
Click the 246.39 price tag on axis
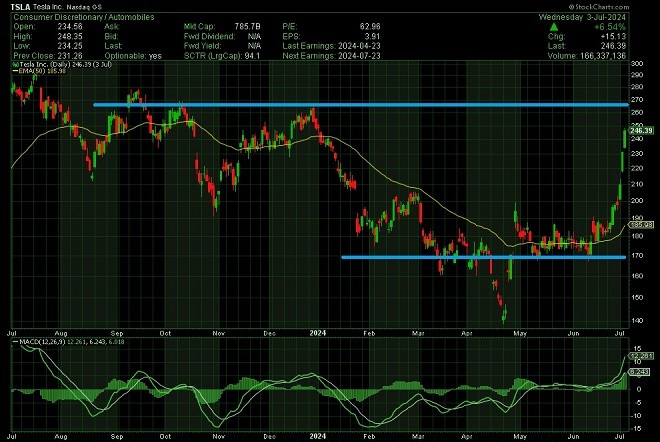[x=641, y=131]
